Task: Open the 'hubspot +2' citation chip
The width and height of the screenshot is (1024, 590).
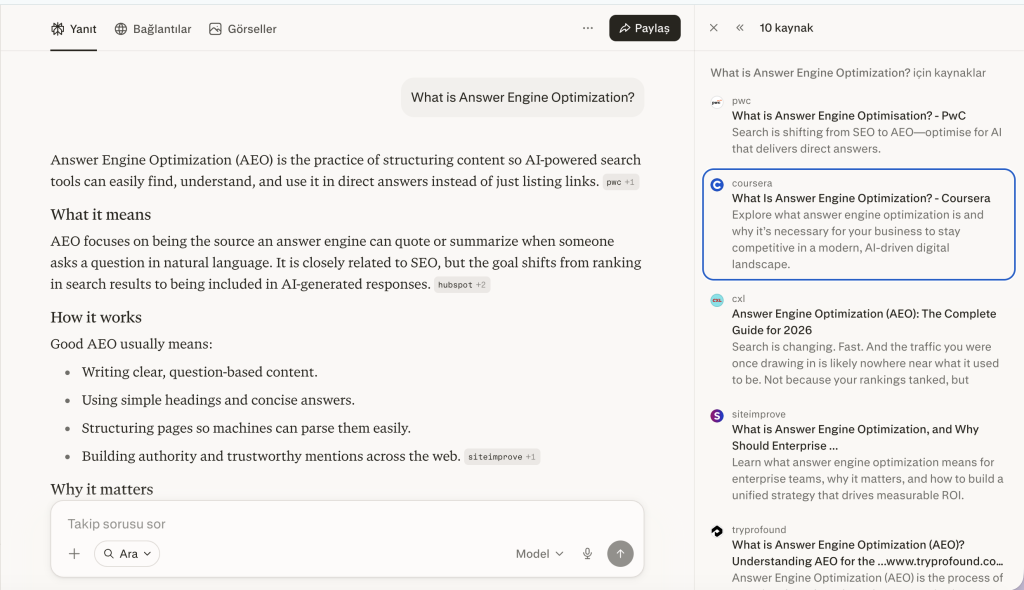Action: 462,285
